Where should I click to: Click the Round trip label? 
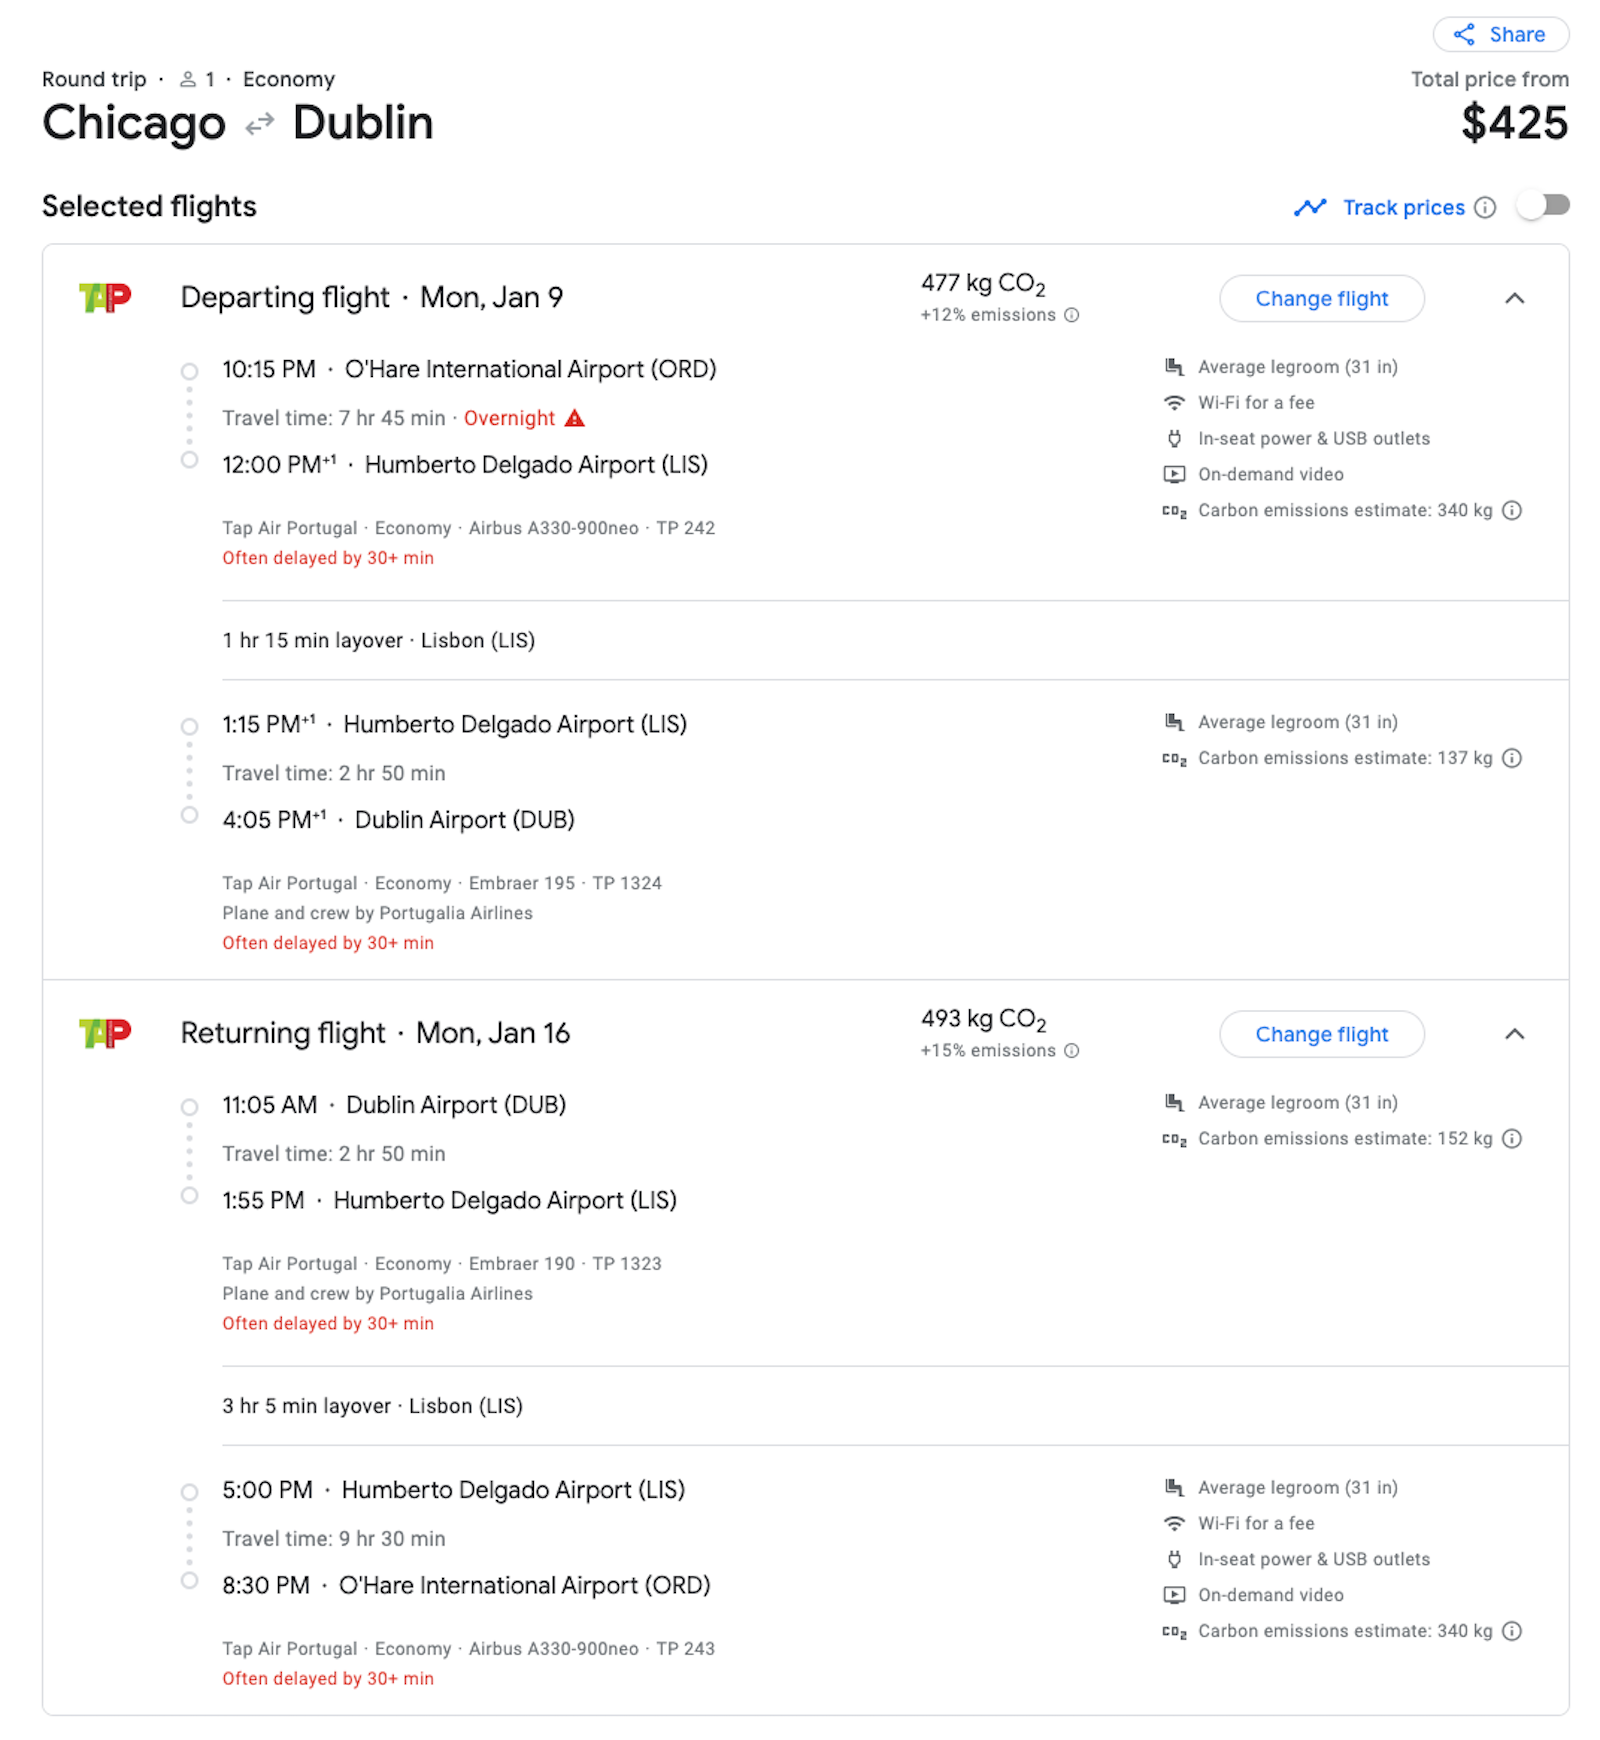click(x=93, y=79)
